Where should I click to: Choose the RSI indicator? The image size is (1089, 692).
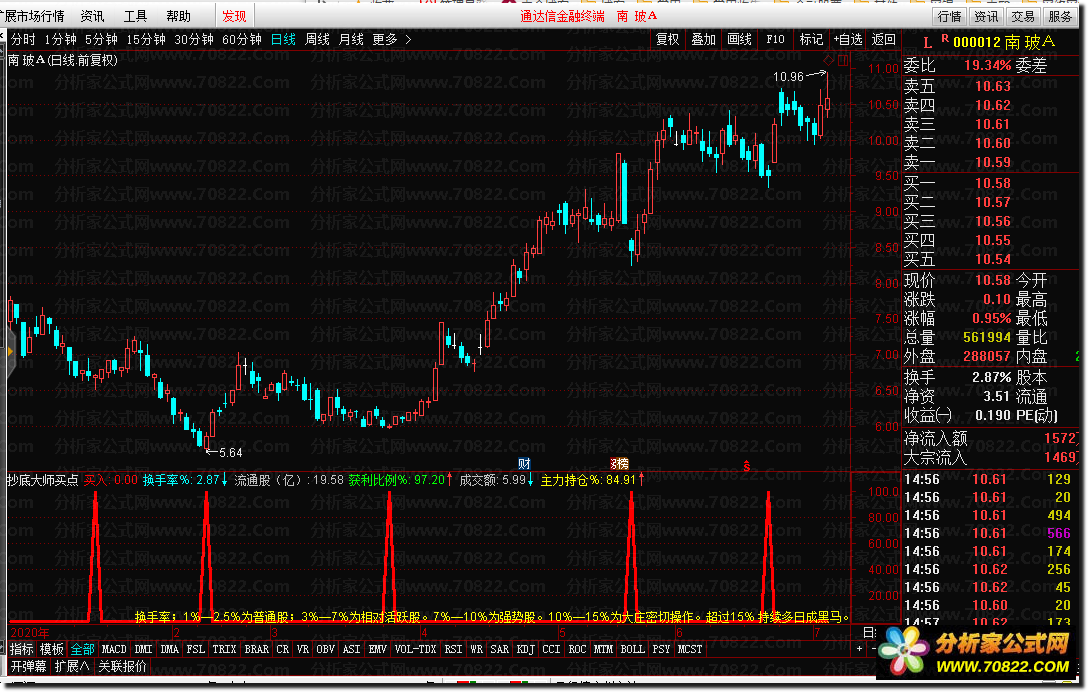coord(454,649)
